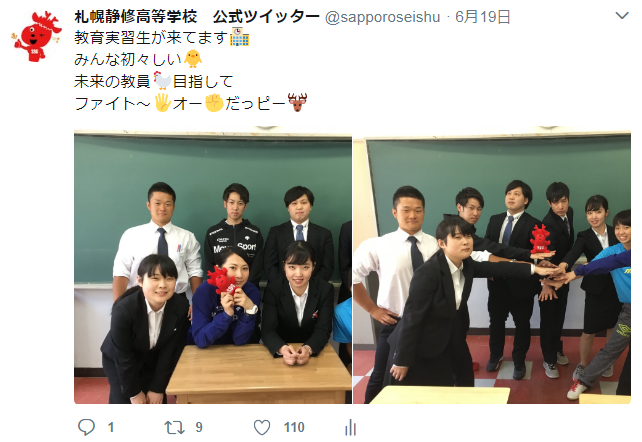Click the like count 110
The width and height of the screenshot is (642, 442).
(294, 428)
